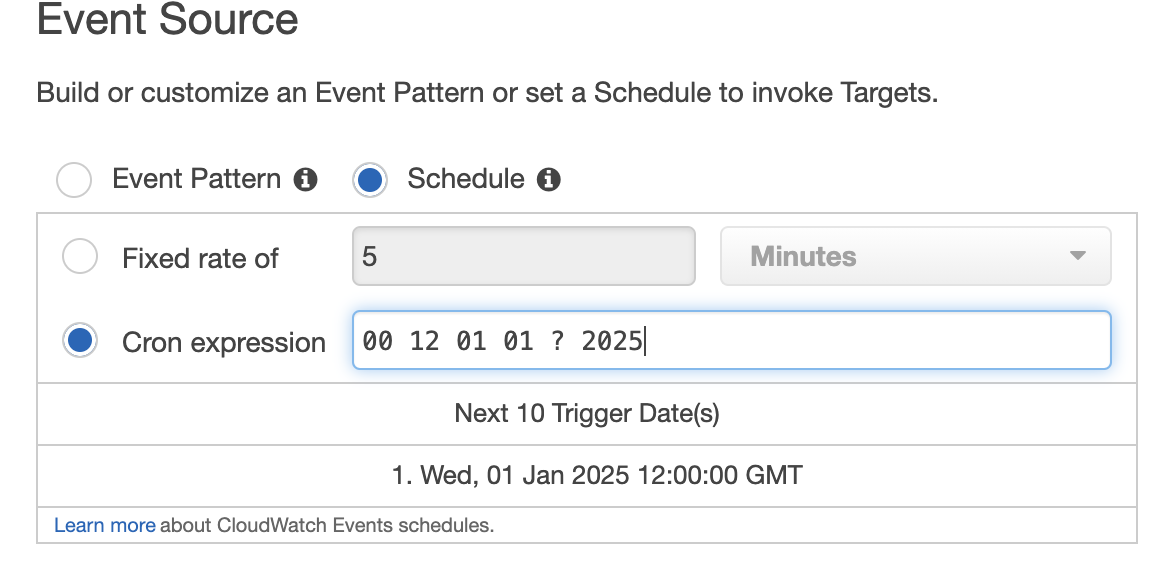This screenshot has height=566, width=1170.
Task: Click the arrow on the Minutes dropdown
Action: 1077,256
